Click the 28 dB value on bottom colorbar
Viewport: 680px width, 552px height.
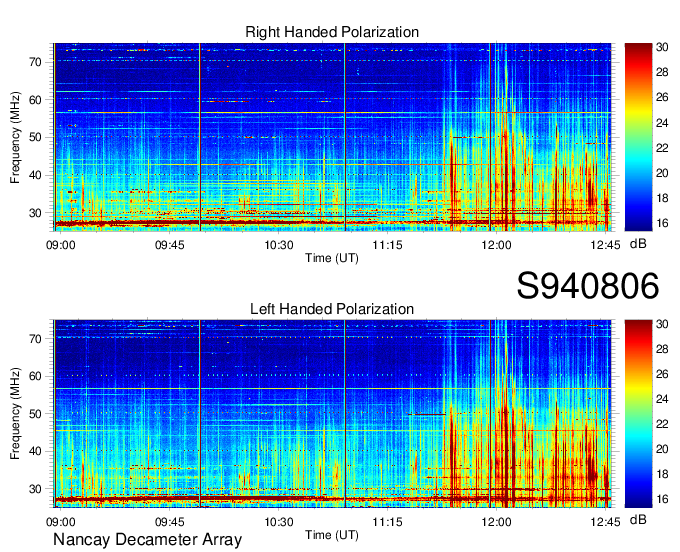662,349
